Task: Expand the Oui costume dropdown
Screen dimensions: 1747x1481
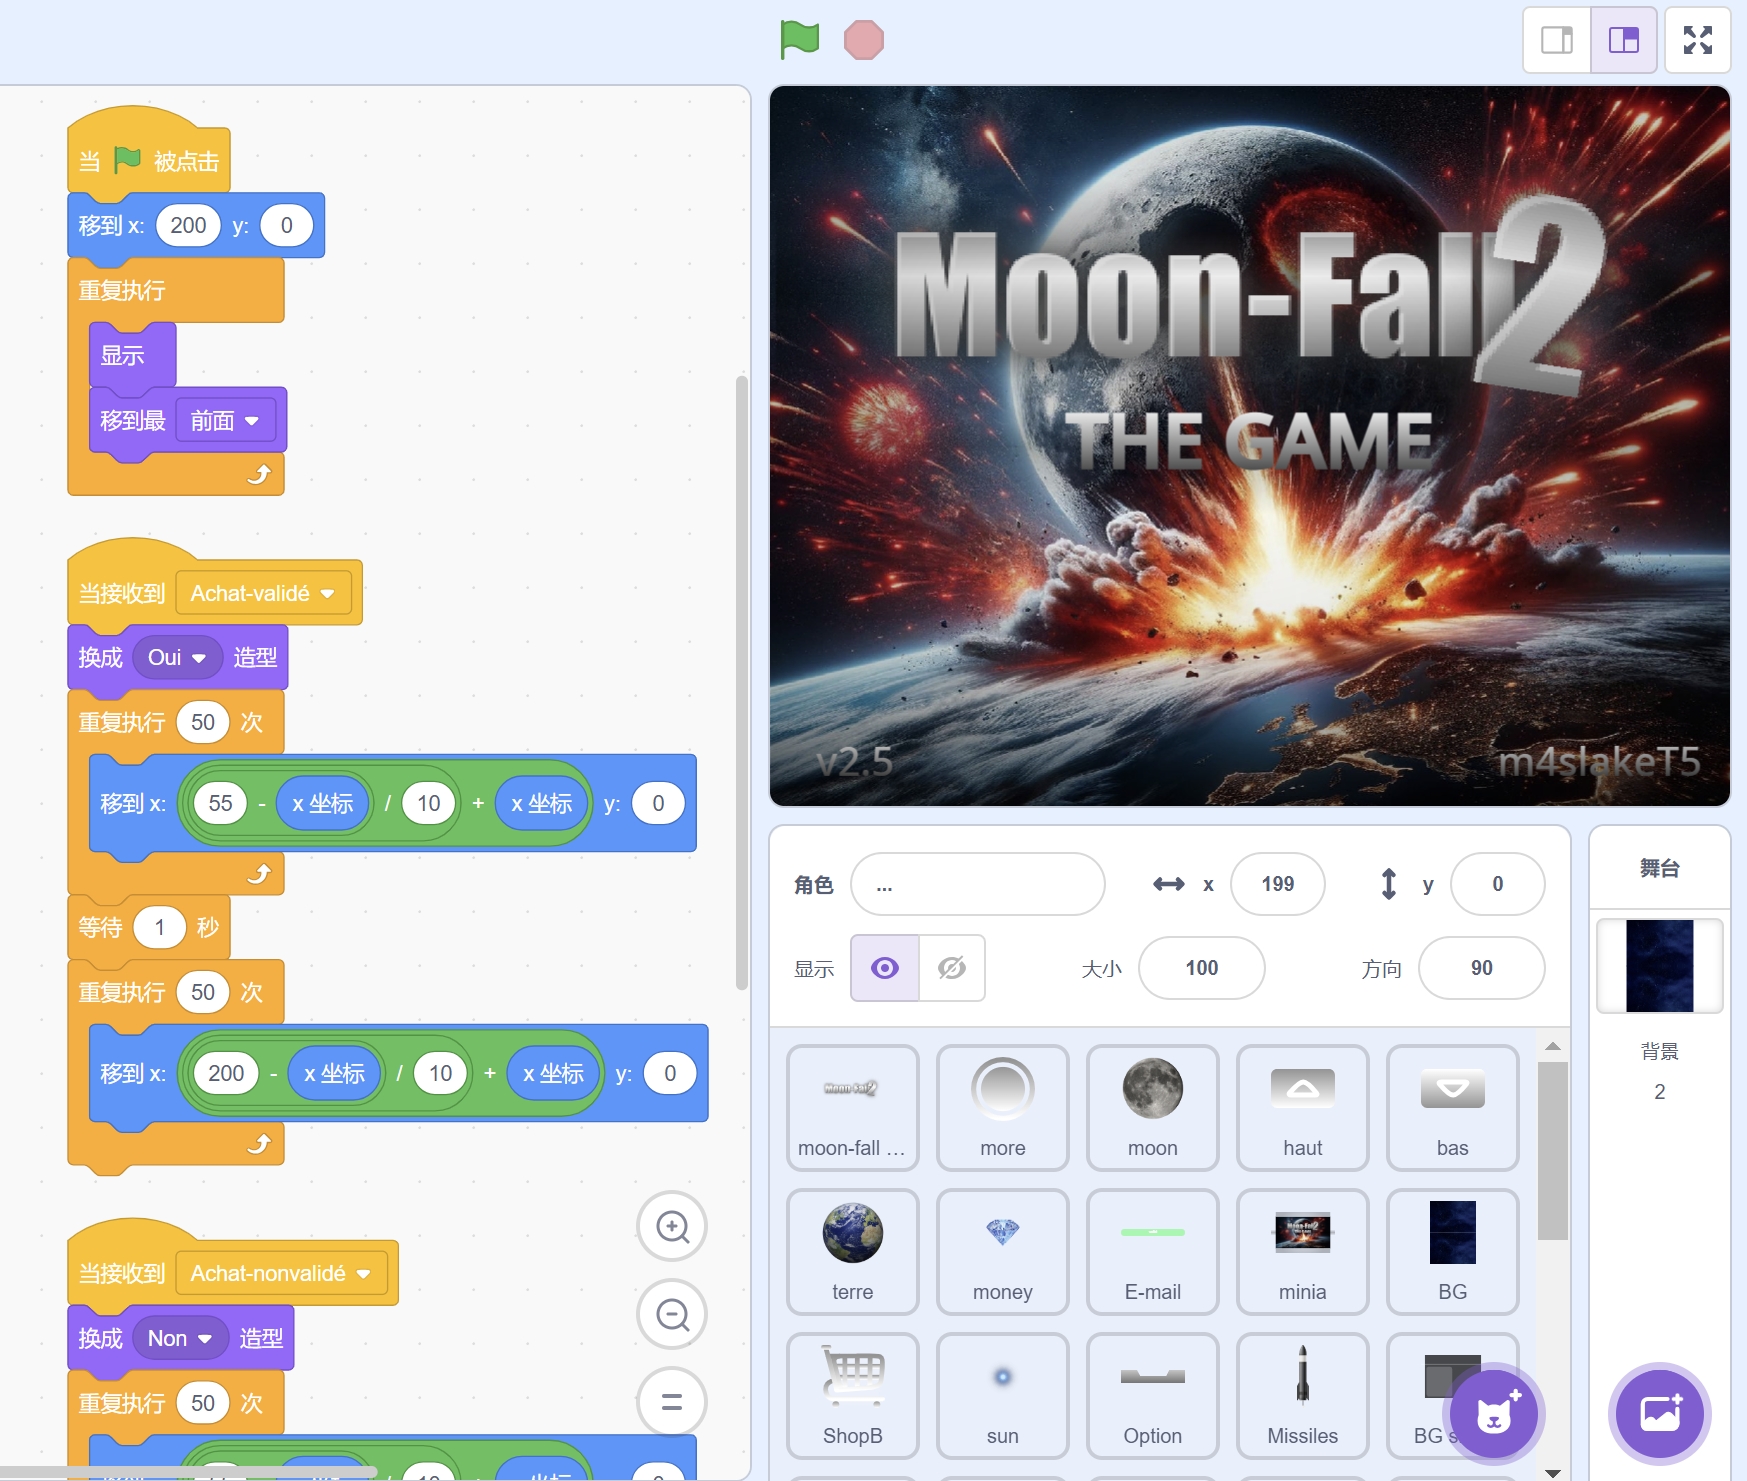Action: pos(199,658)
